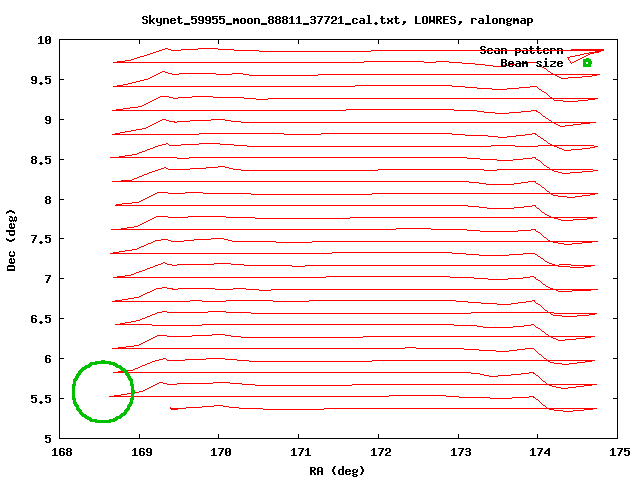
Task: Click the small green beam size legend marker
Action: pos(587,63)
